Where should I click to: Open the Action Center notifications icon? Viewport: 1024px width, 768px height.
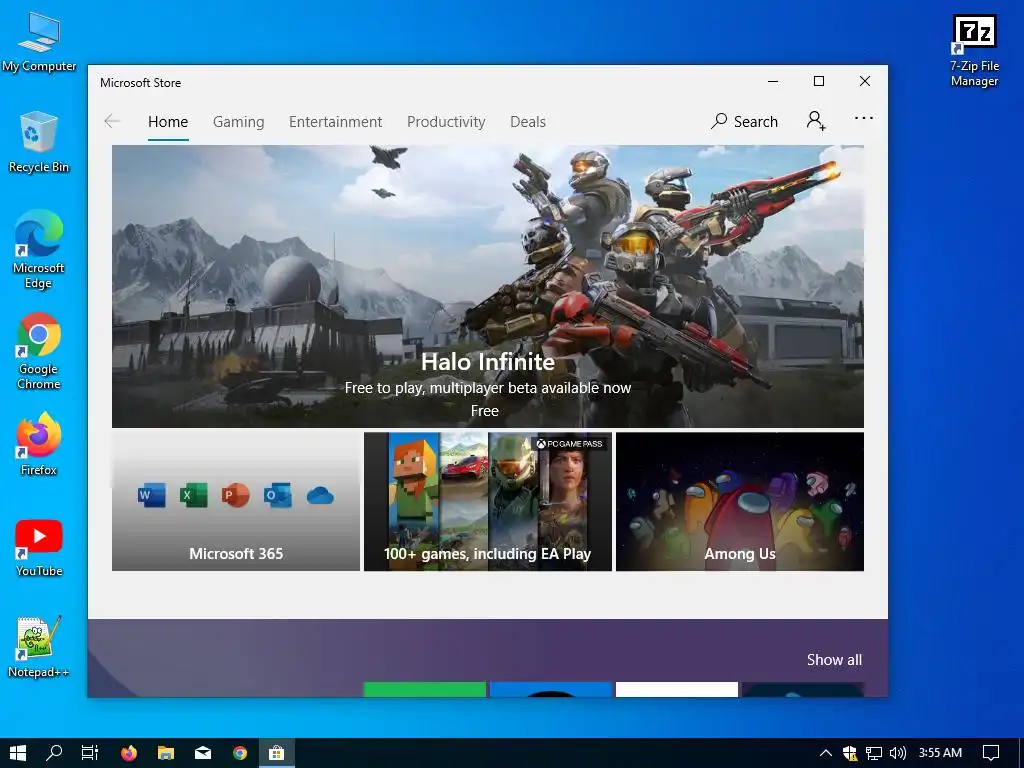(991, 753)
